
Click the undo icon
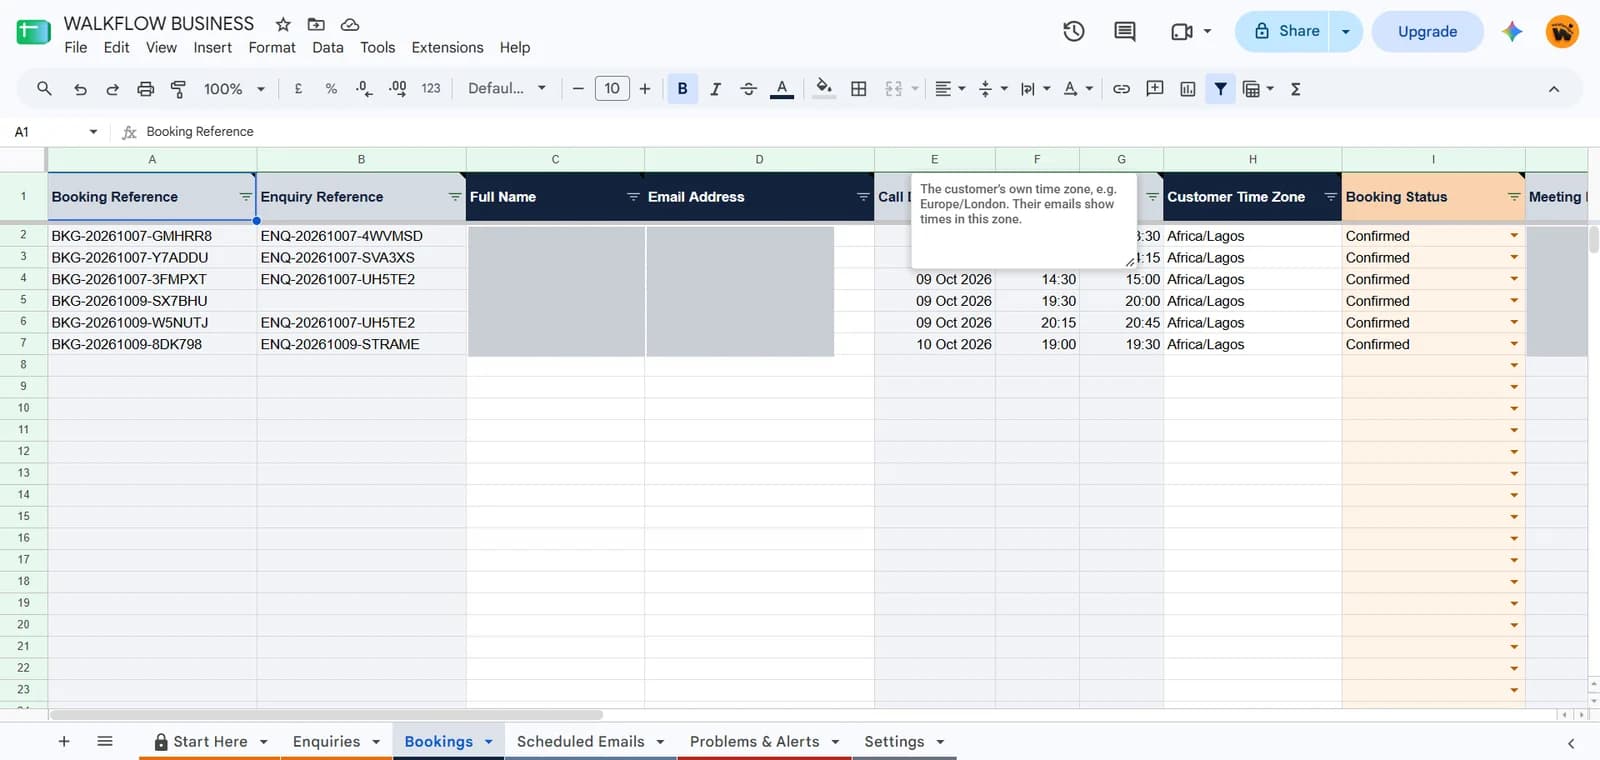coord(80,89)
